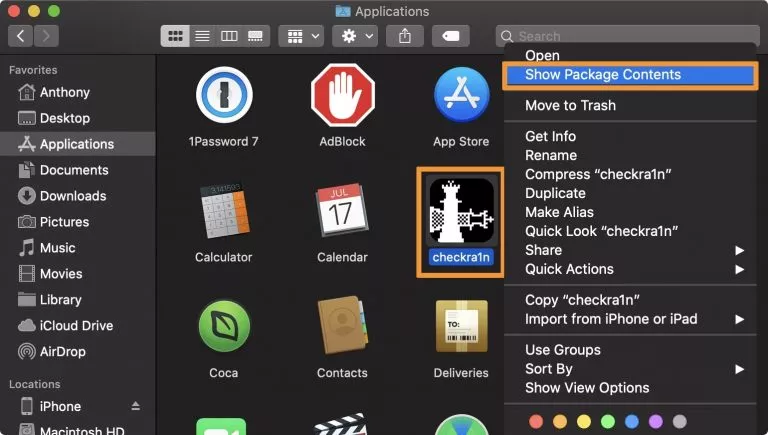Switch to column view mode
Screen dimensions: 768x435
point(229,36)
